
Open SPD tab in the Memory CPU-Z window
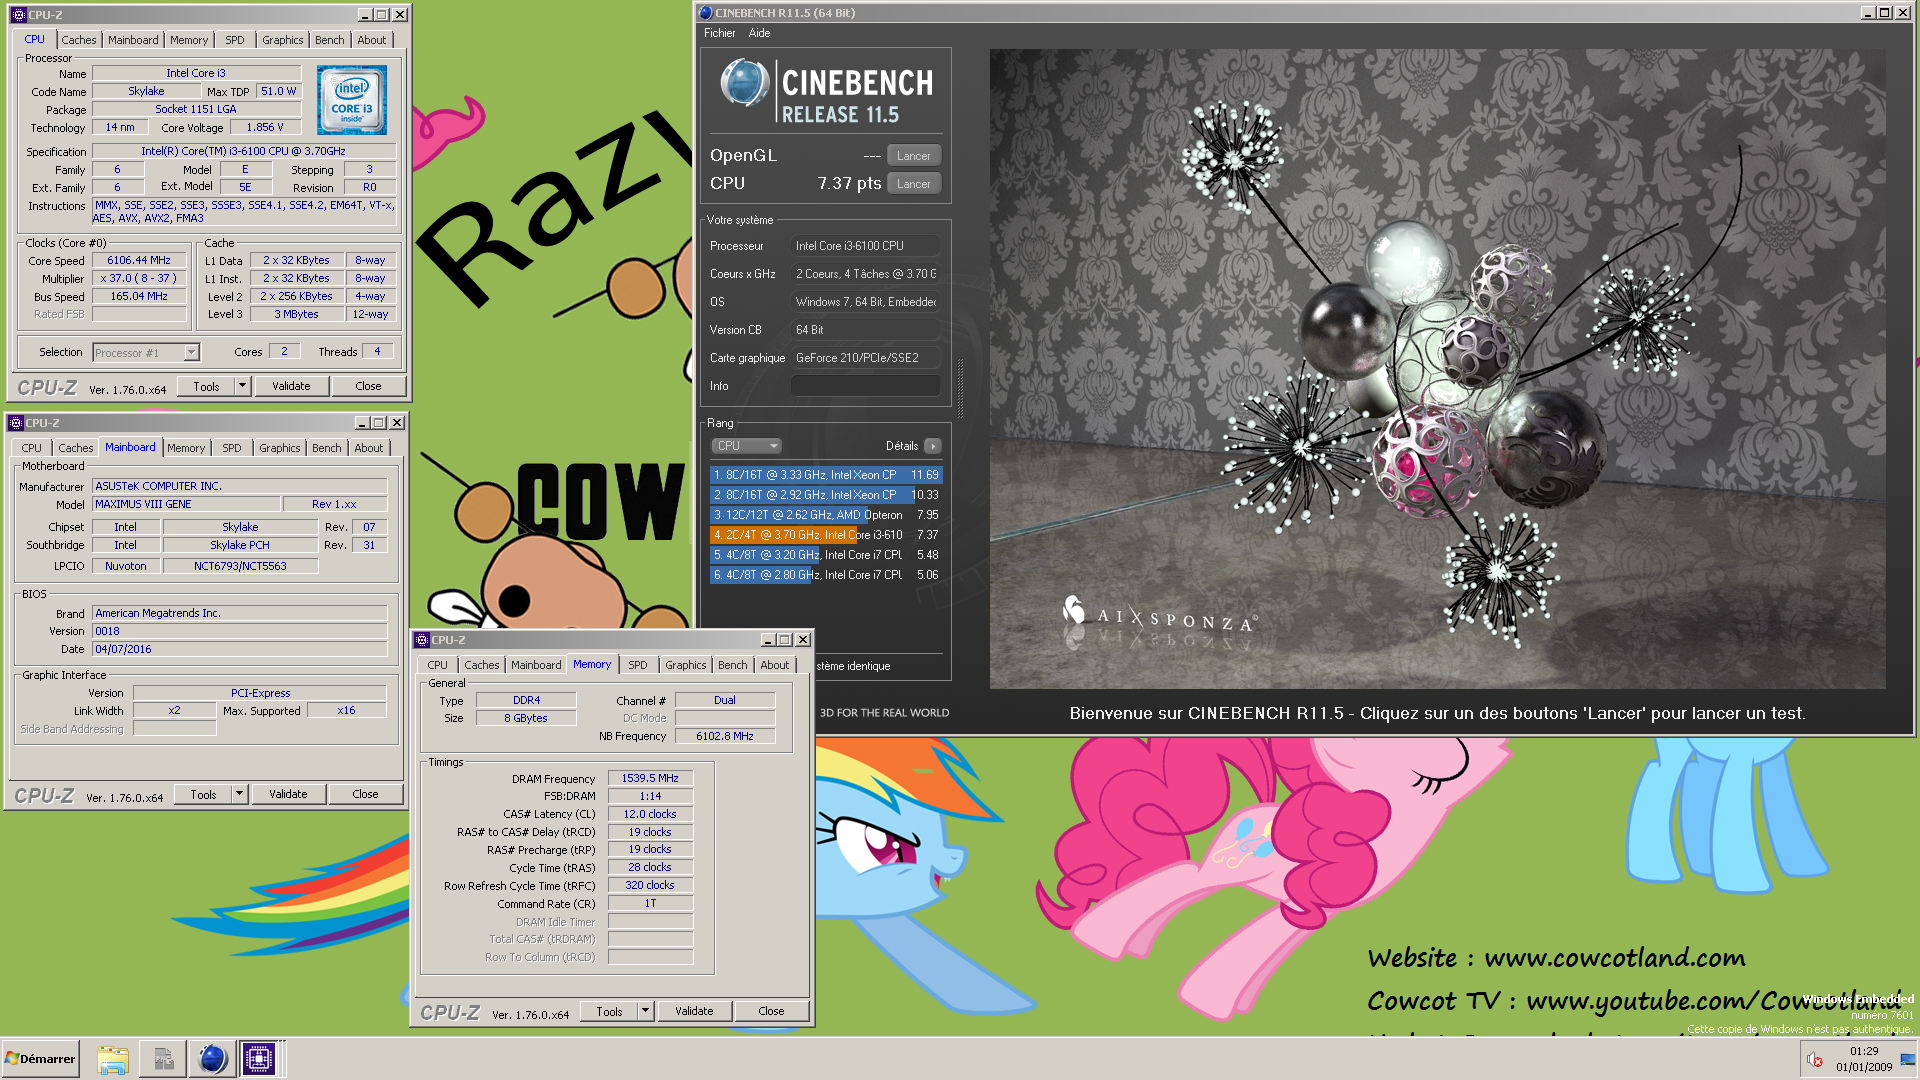pyautogui.click(x=638, y=665)
